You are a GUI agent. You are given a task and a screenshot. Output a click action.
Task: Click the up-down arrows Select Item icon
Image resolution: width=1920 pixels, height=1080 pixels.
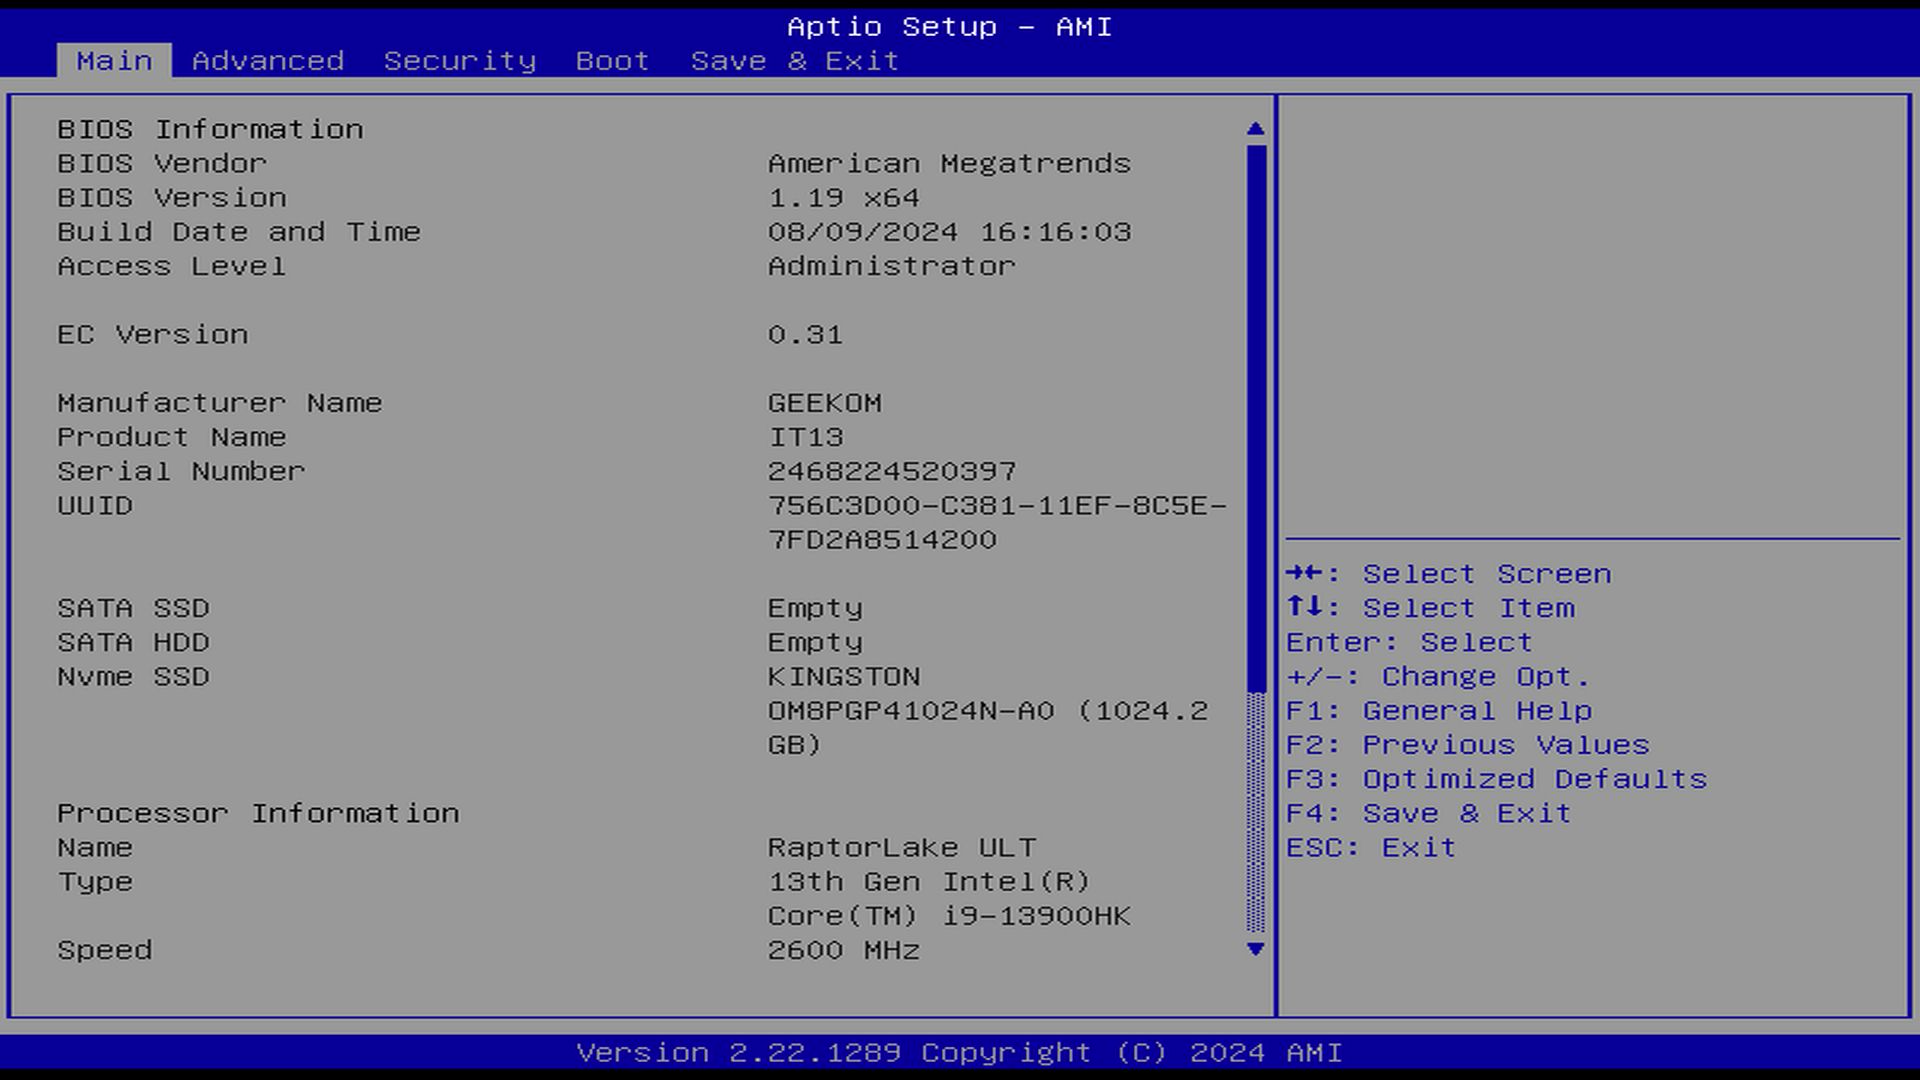pos(1305,607)
